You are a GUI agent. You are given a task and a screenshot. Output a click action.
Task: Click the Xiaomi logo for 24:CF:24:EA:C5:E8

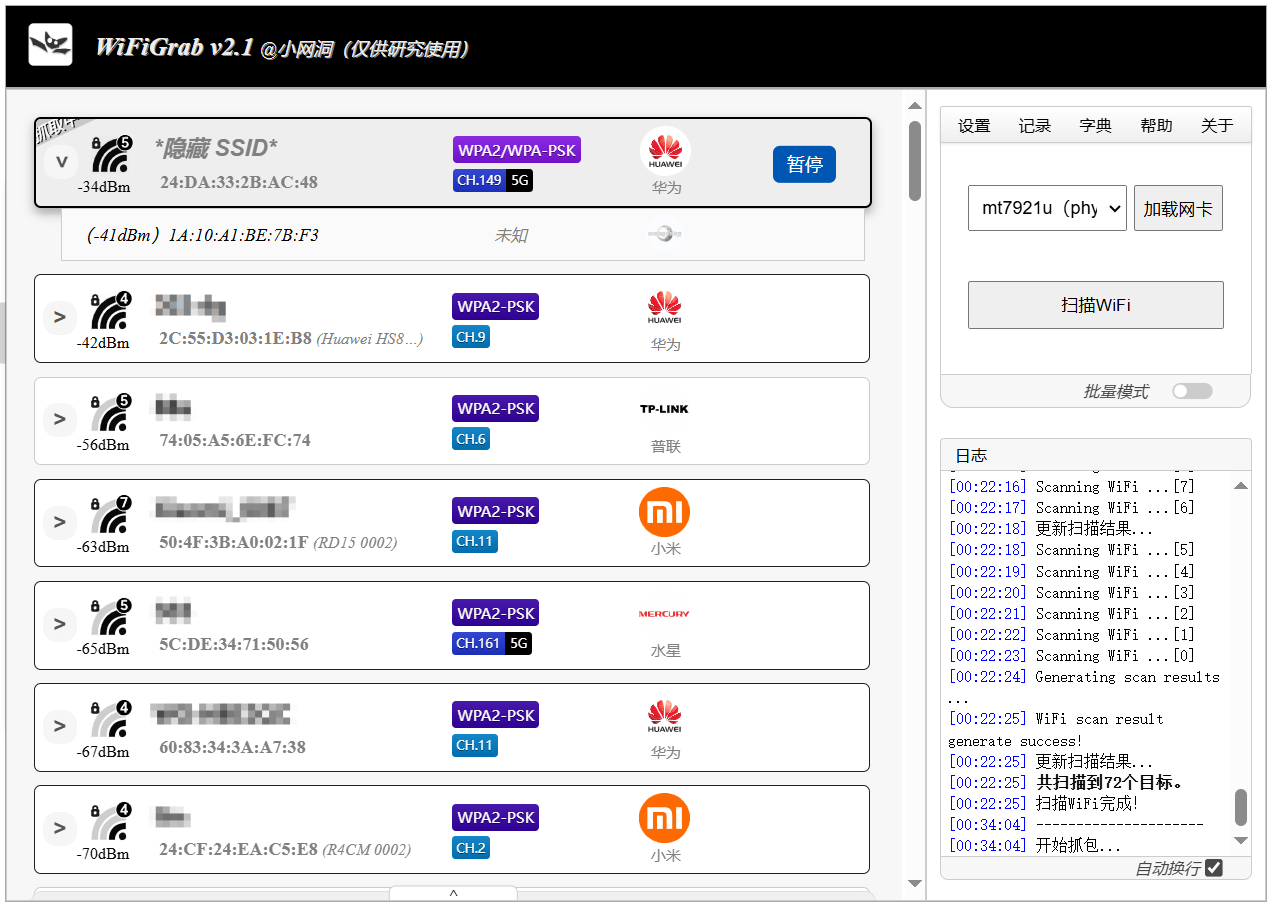[x=665, y=819]
